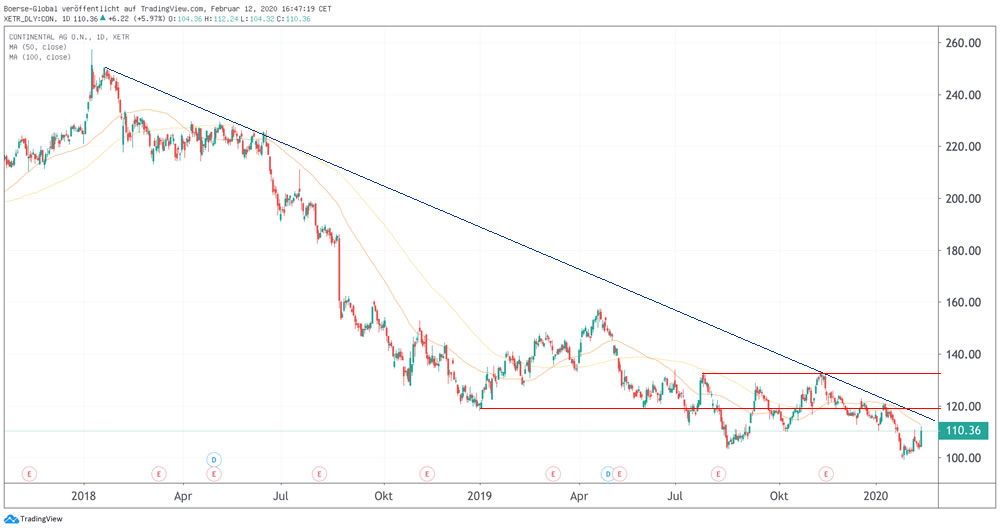Click the 160.00 price axis label
The height and width of the screenshot is (530, 1000).
click(963, 302)
